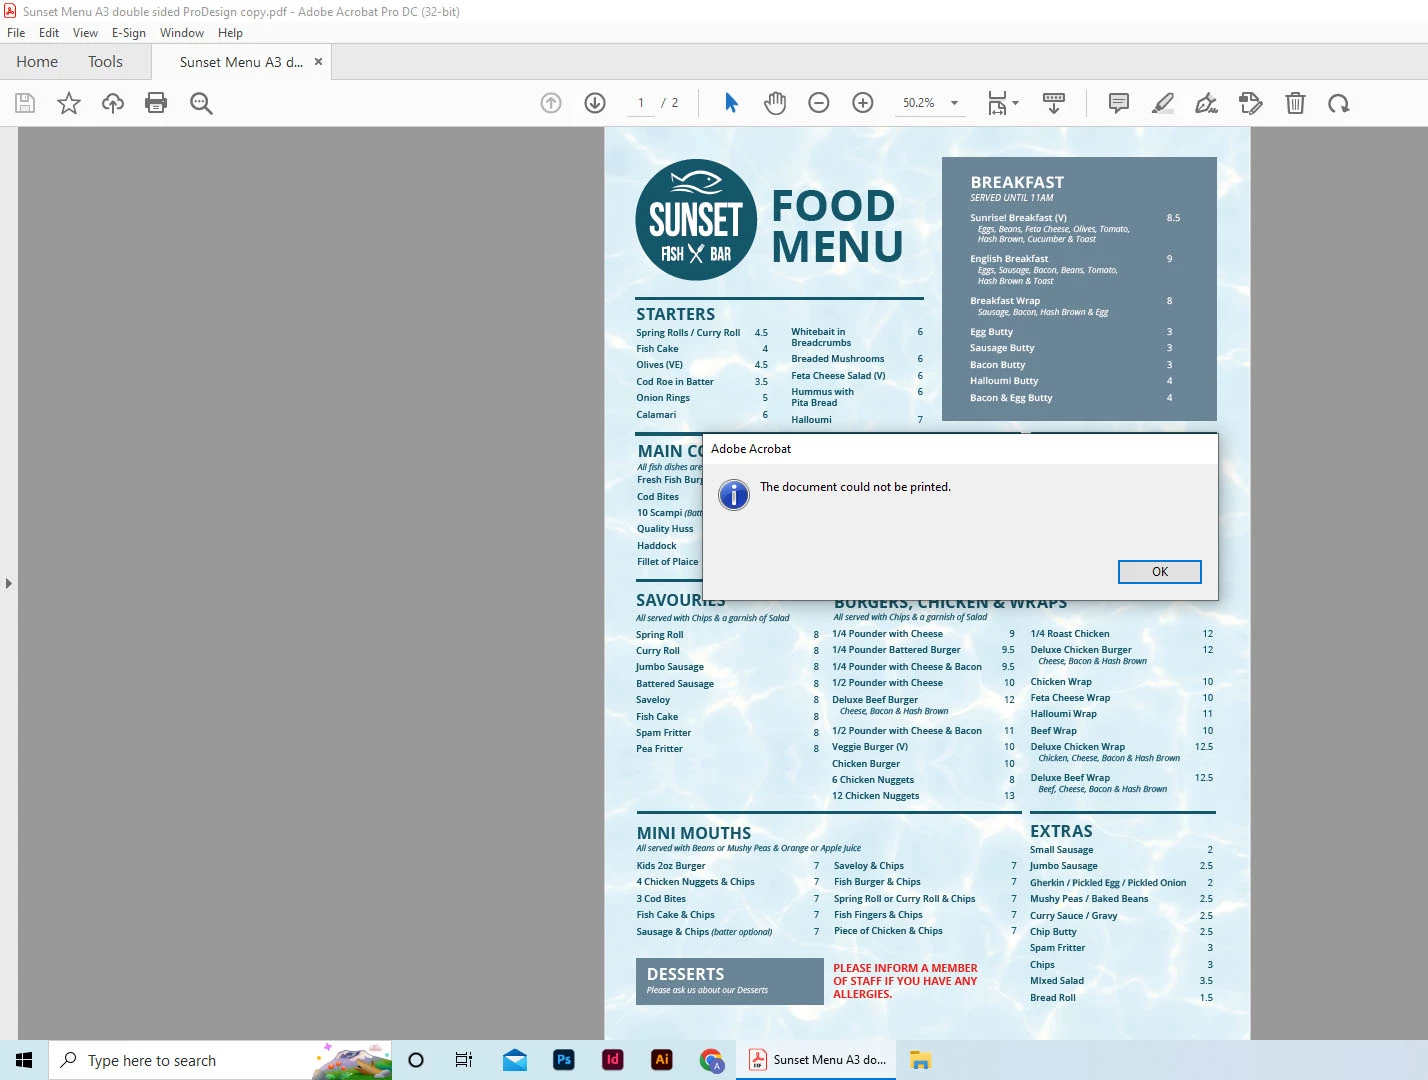Open the zoom percentage dropdown

(954, 103)
